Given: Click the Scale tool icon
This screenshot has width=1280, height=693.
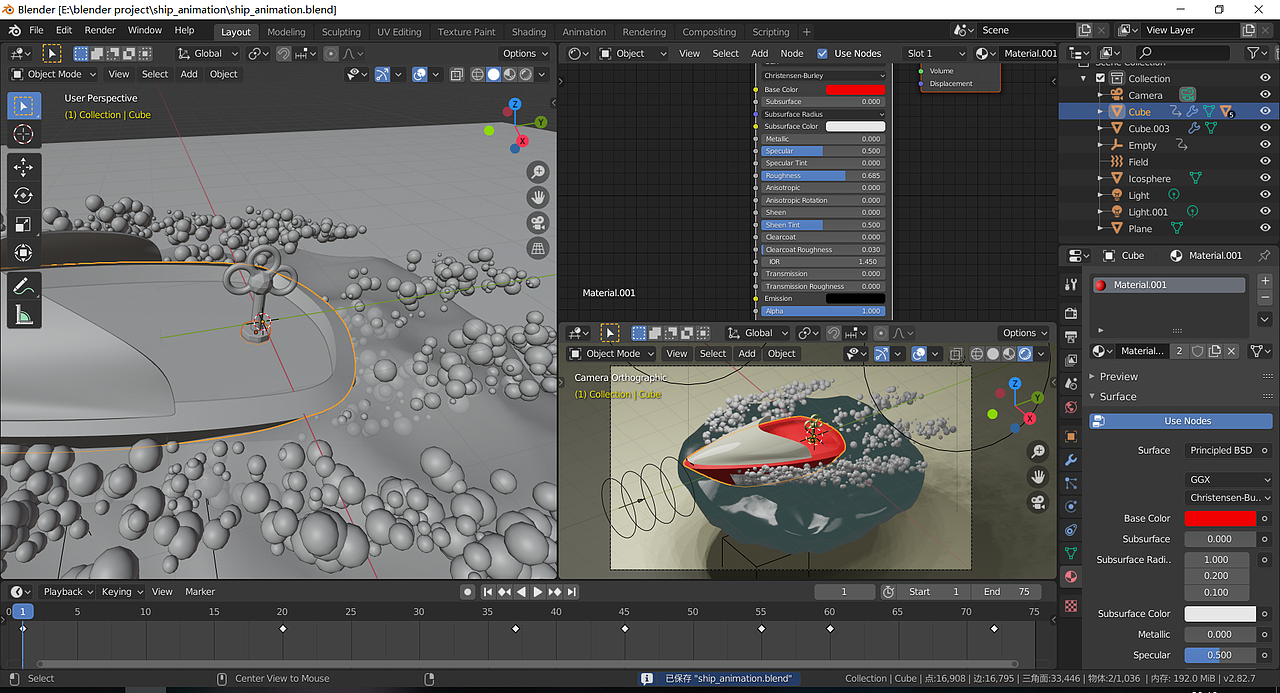Looking at the screenshot, I should 24,225.
